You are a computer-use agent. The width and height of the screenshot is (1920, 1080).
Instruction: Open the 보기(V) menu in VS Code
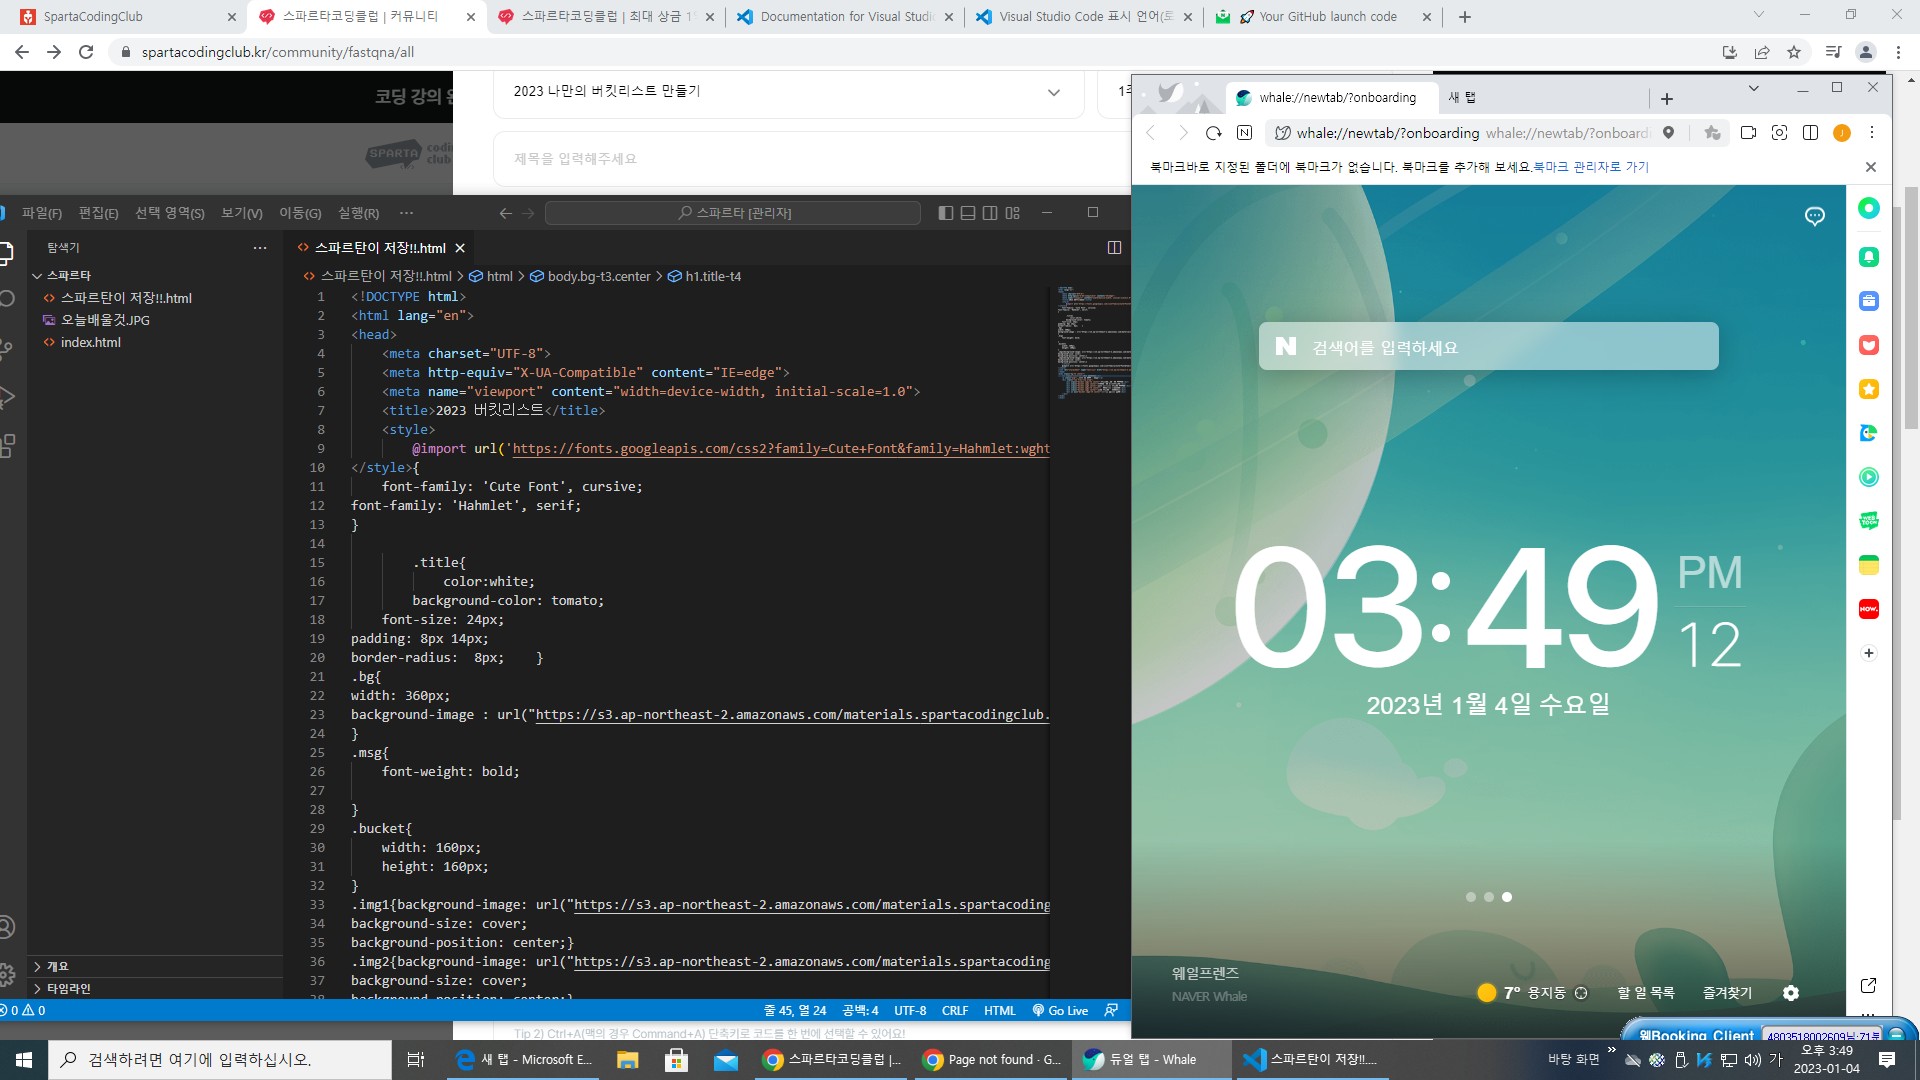coord(241,213)
